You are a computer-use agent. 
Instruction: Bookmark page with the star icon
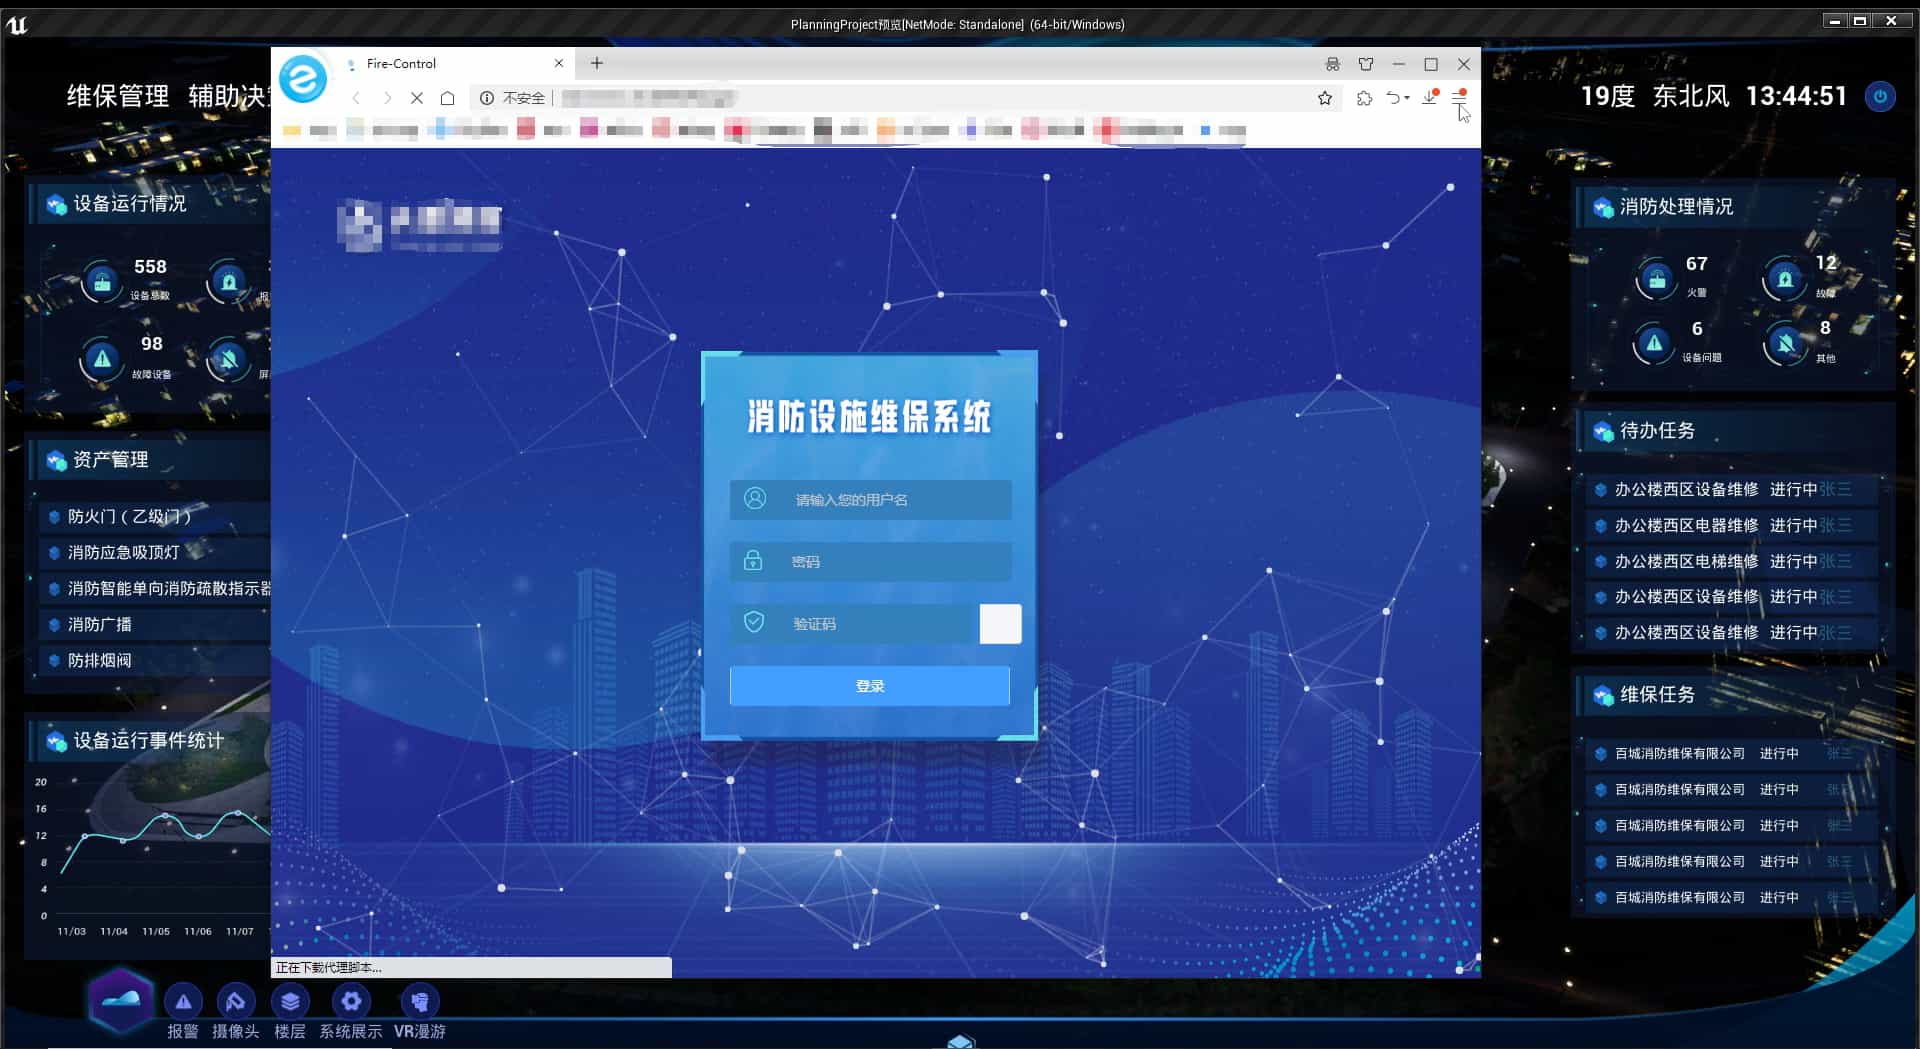(x=1325, y=98)
